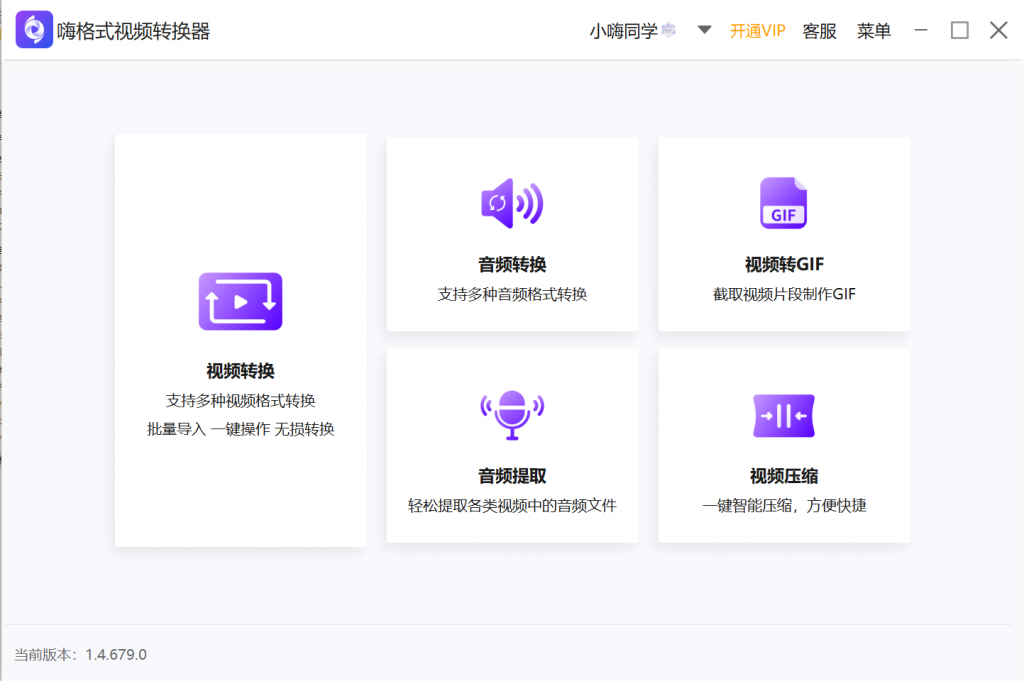Click the app logo in title bar
The width and height of the screenshot is (1024, 681).
[33, 29]
